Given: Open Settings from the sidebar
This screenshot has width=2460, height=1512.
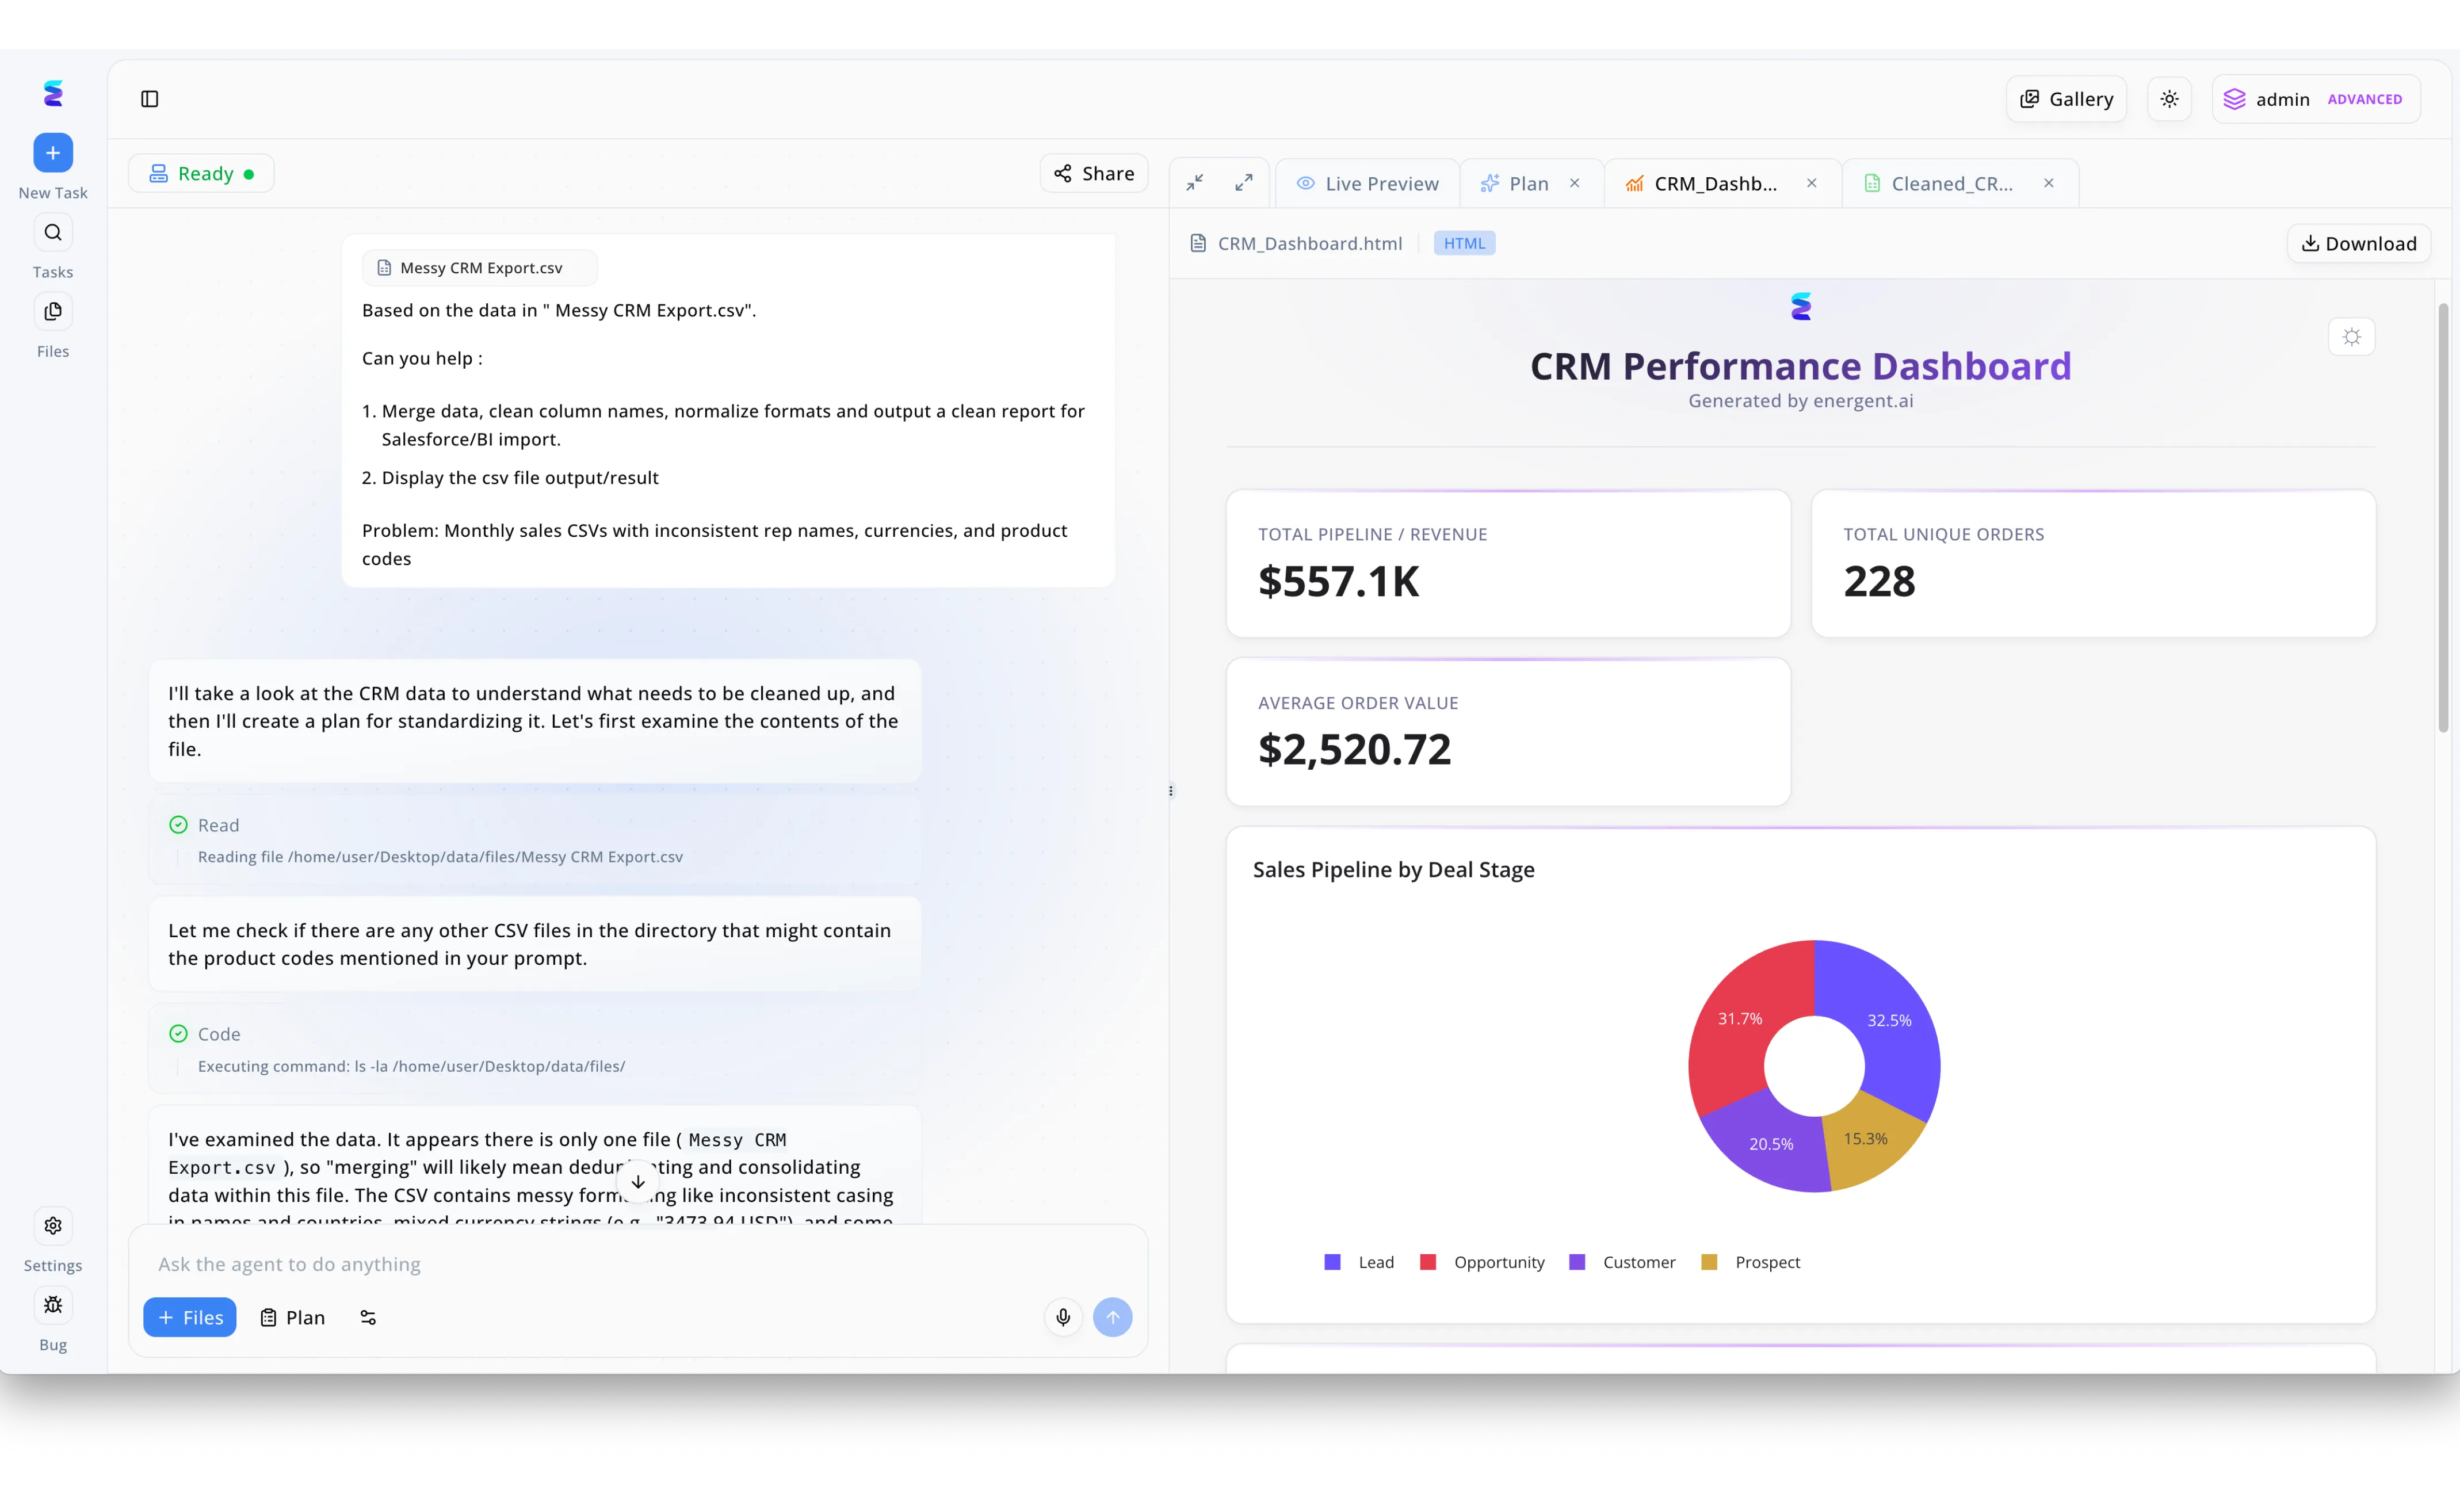Looking at the screenshot, I should click(52, 1226).
